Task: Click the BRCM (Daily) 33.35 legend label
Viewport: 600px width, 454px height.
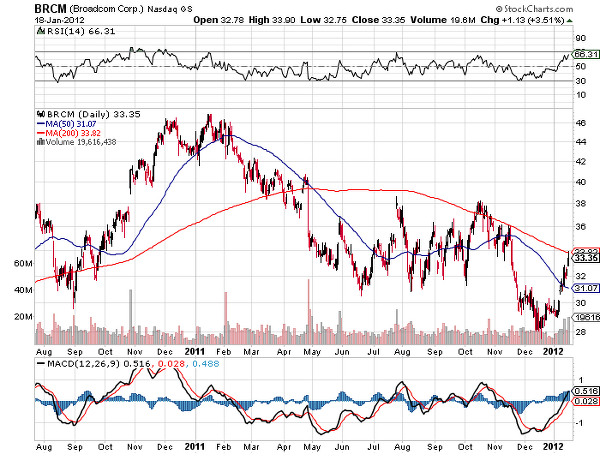Action: [94, 114]
